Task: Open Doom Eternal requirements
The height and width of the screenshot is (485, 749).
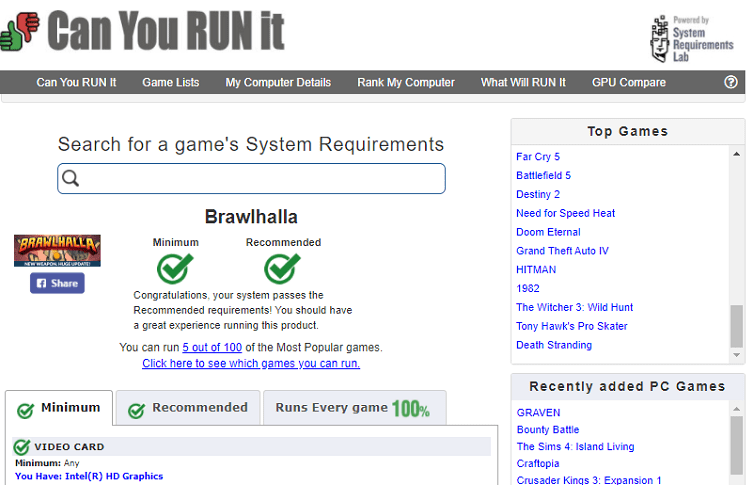Action: [x=548, y=232]
